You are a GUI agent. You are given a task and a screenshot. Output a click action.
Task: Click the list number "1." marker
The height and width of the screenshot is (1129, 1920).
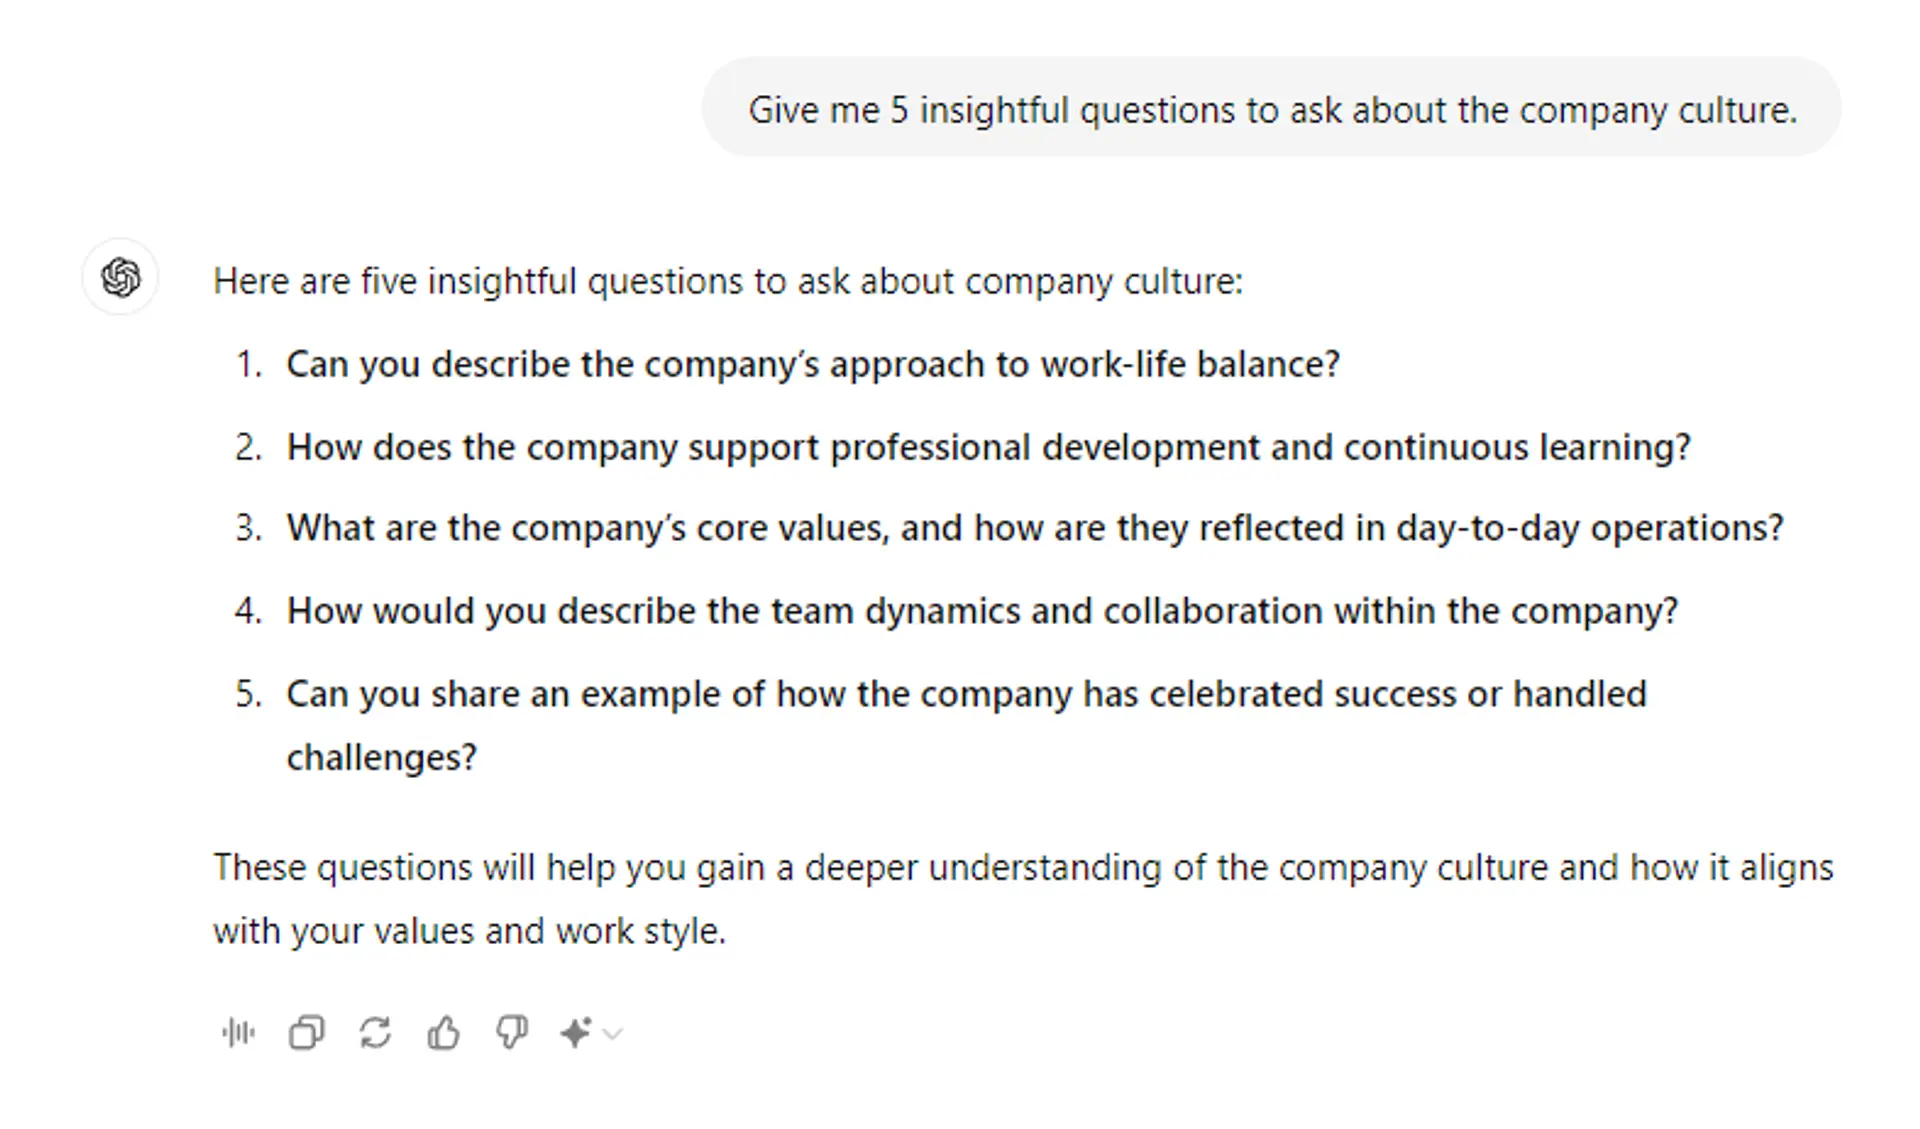[x=249, y=364]
